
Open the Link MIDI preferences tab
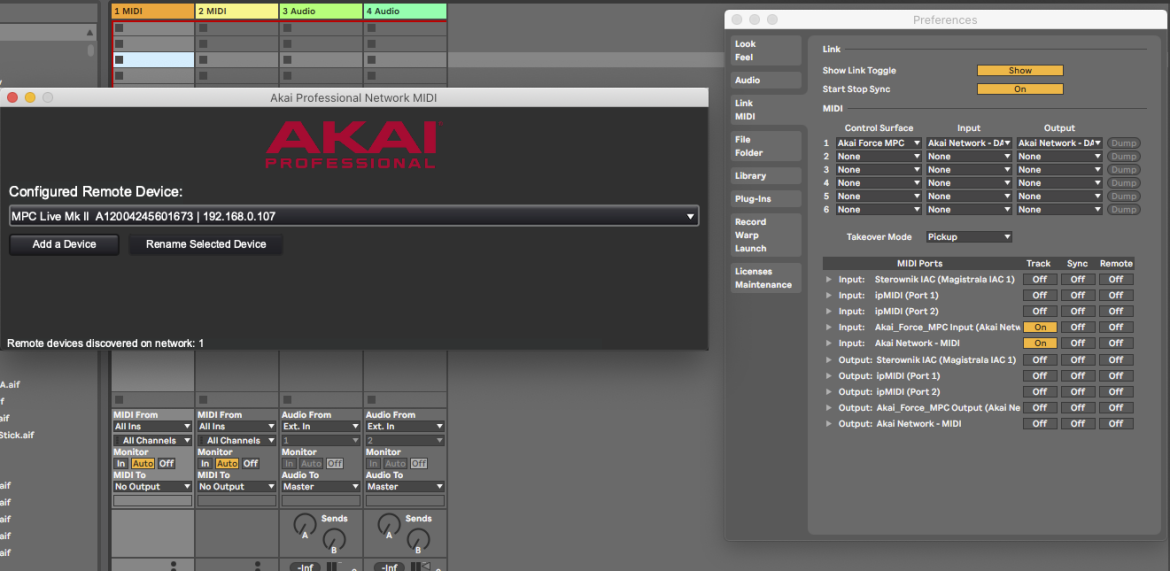[766, 110]
